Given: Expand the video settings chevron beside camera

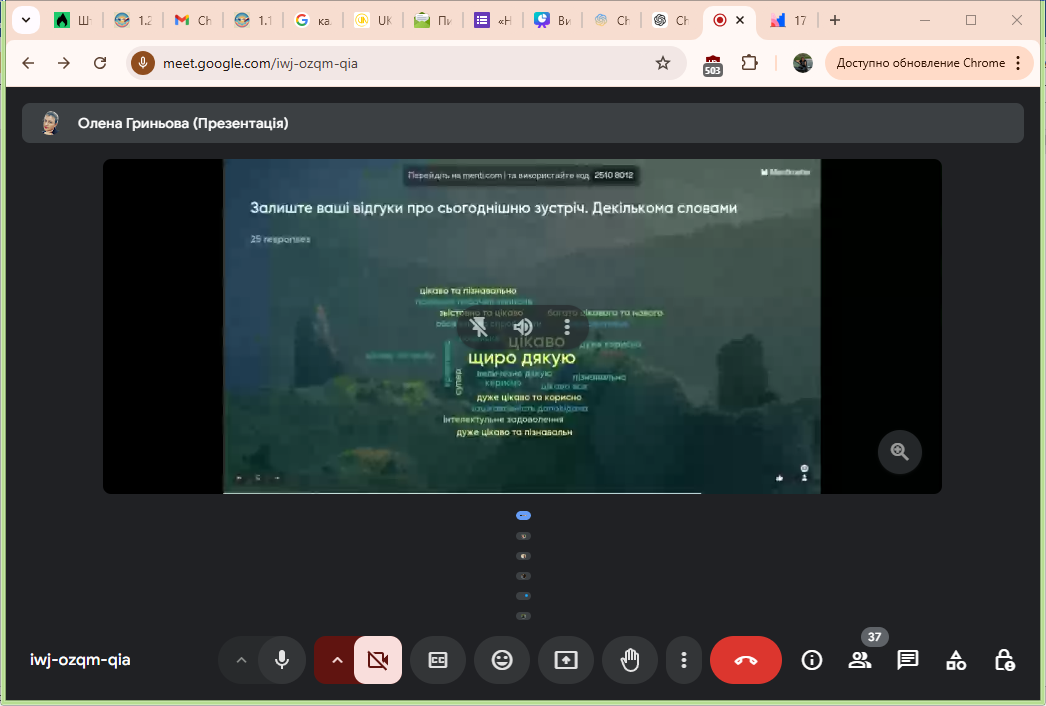Looking at the screenshot, I should (x=337, y=660).
